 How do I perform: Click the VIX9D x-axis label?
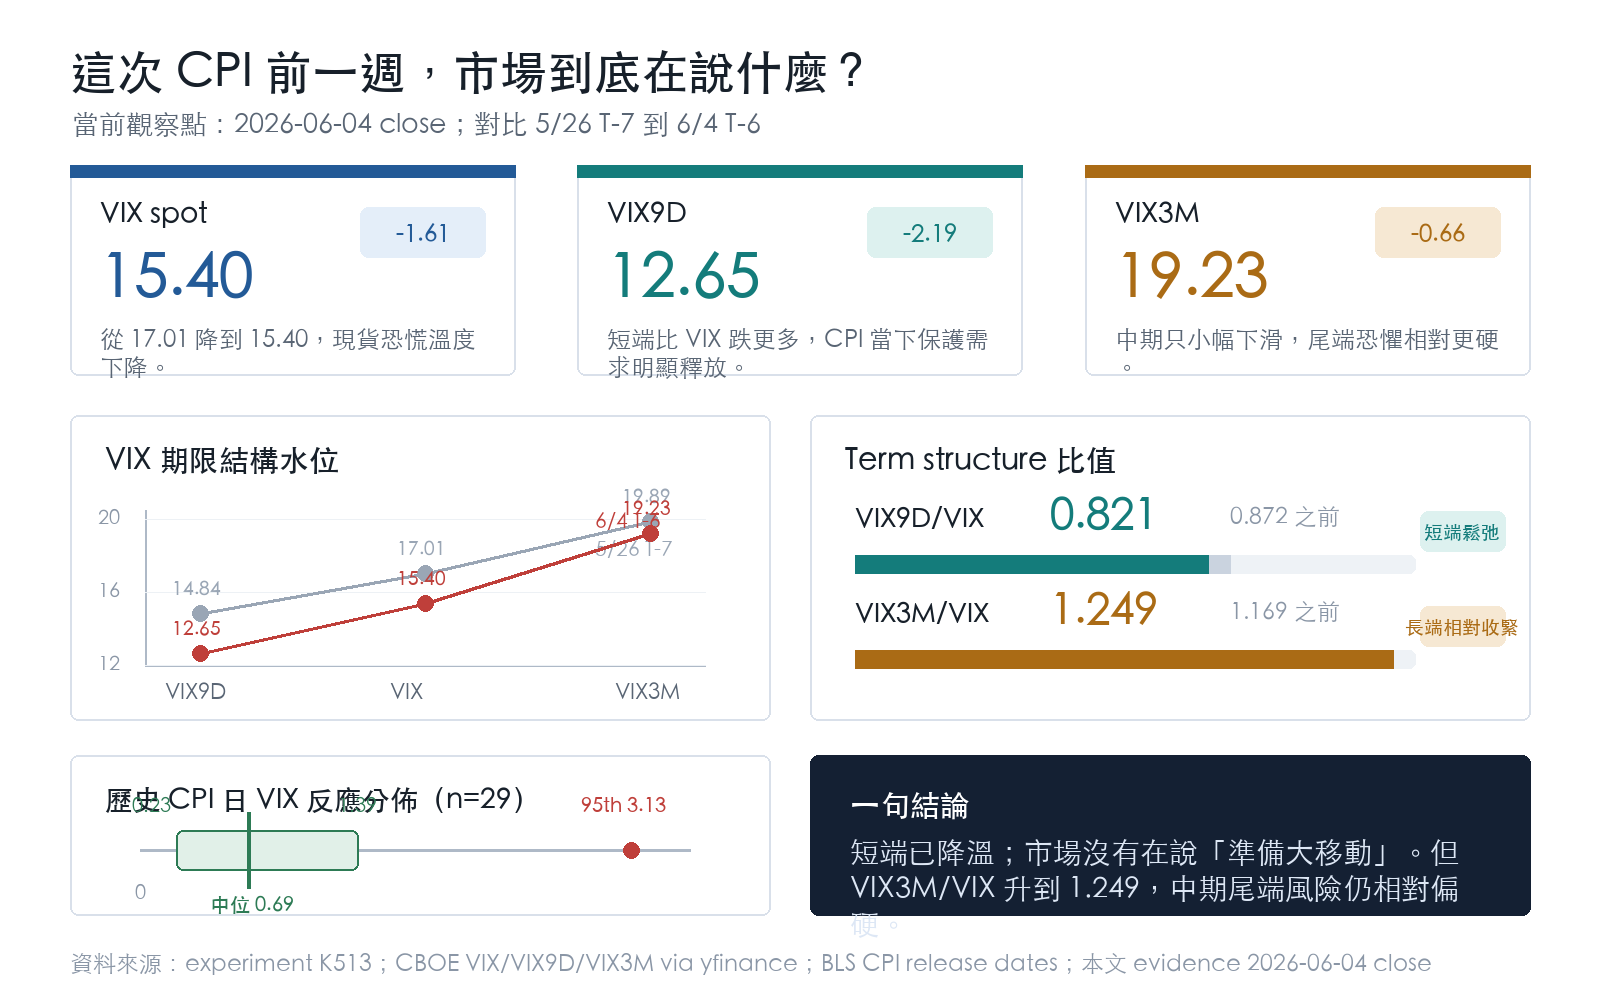(x=195, y=691)
